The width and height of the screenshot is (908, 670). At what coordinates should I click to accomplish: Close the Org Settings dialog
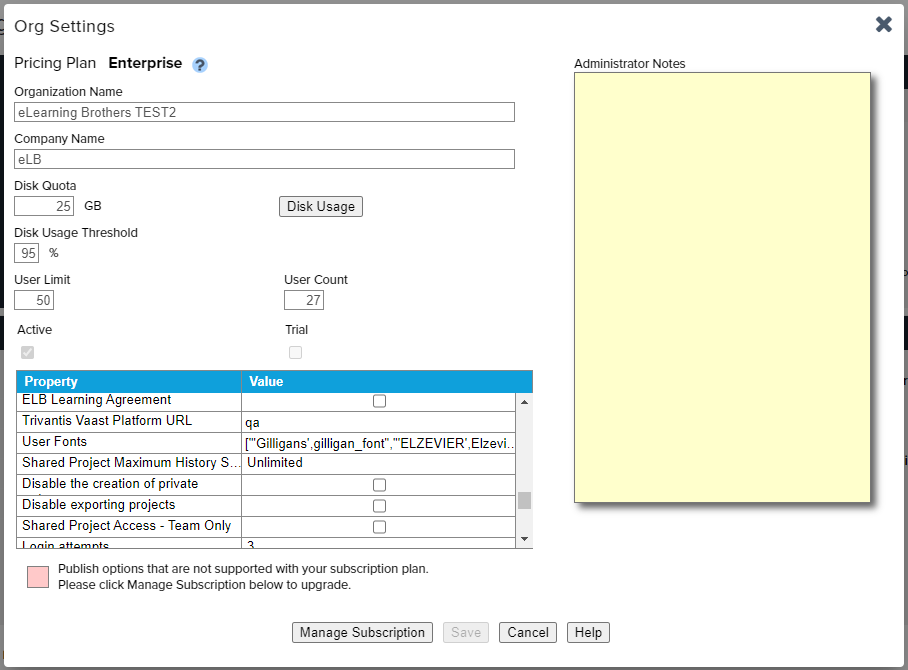point(883,25)
